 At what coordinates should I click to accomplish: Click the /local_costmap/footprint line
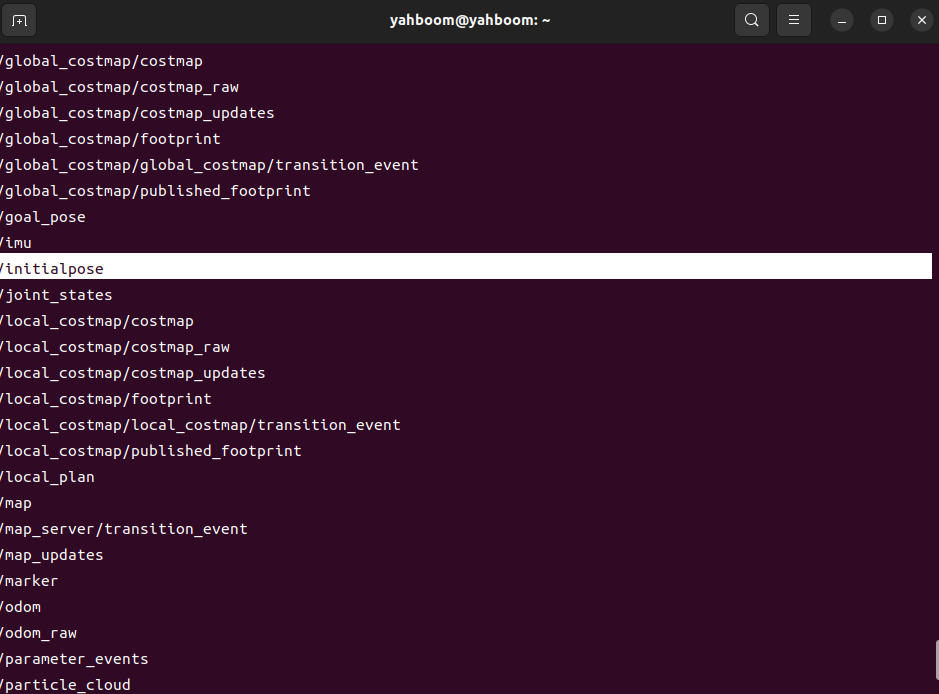click(106, 399)
